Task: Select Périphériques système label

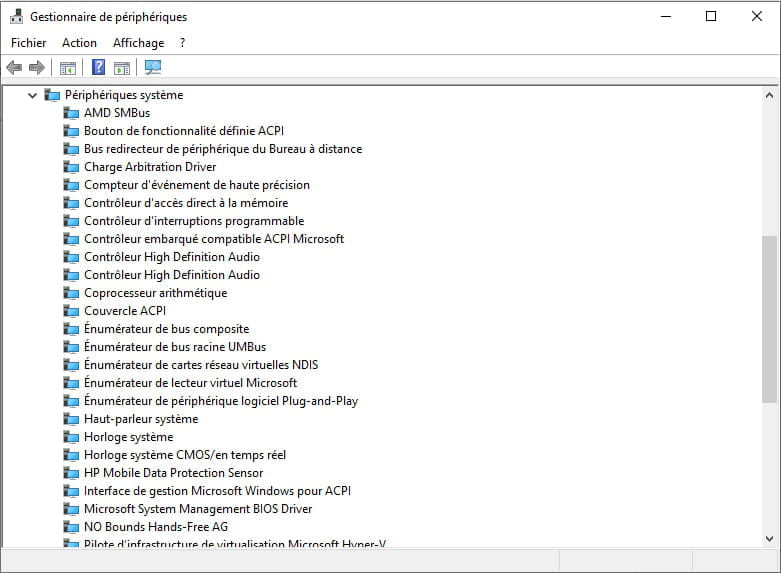Action: point(124,95)
